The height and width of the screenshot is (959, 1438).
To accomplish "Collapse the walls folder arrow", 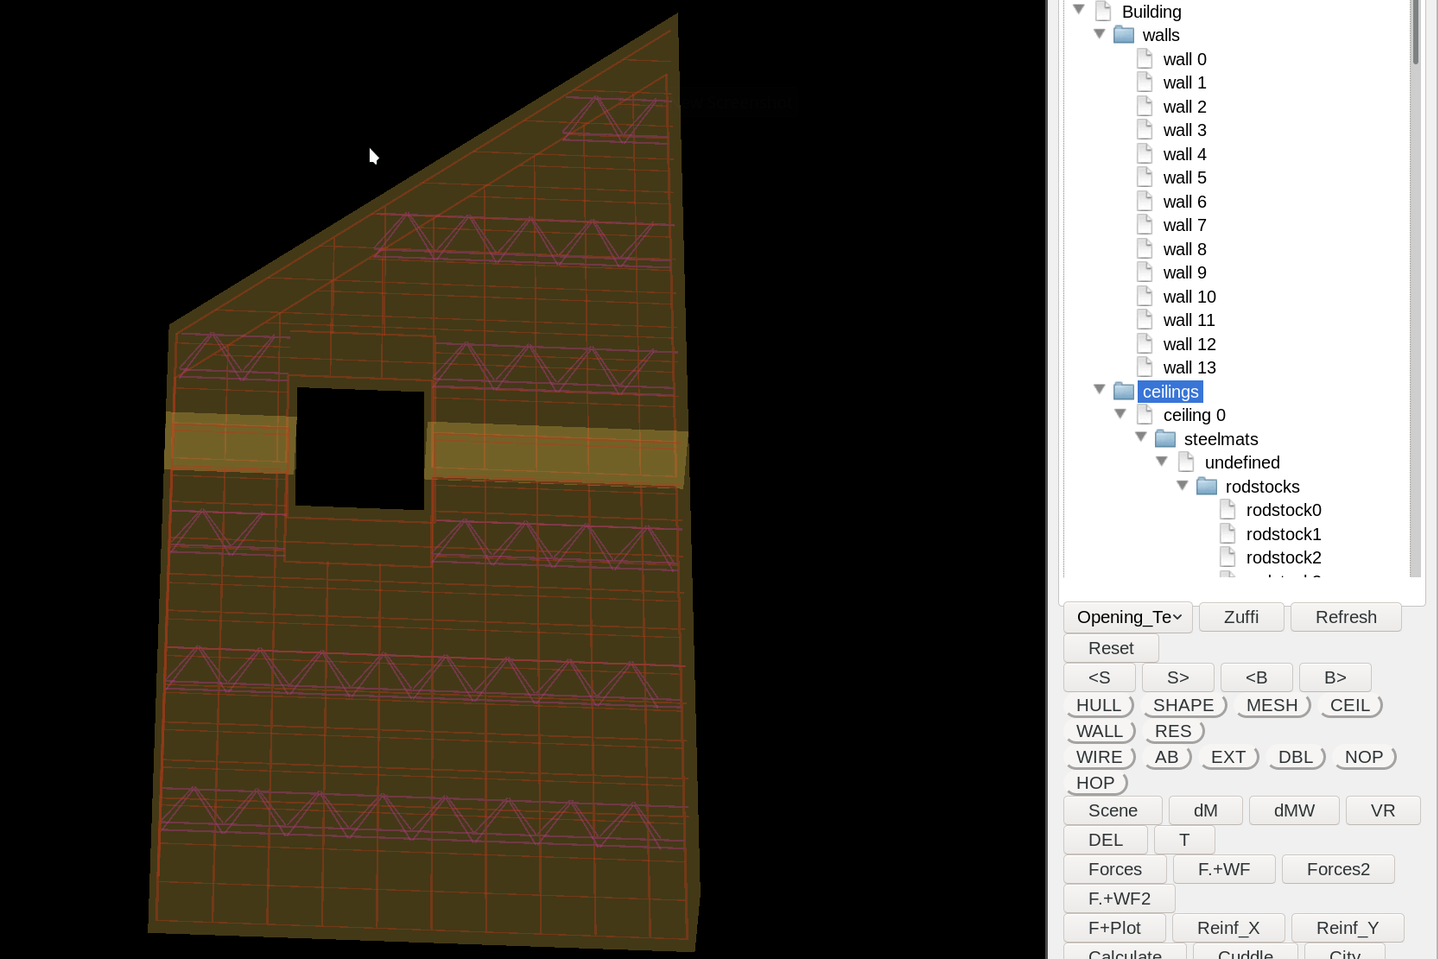I will (x=1100, y=34).
